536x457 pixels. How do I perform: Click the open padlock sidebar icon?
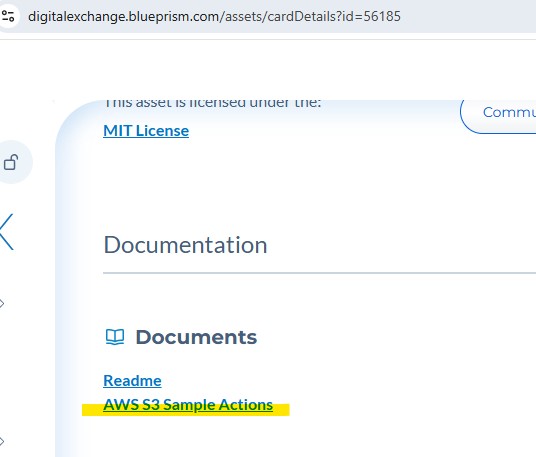coord(11,162)
